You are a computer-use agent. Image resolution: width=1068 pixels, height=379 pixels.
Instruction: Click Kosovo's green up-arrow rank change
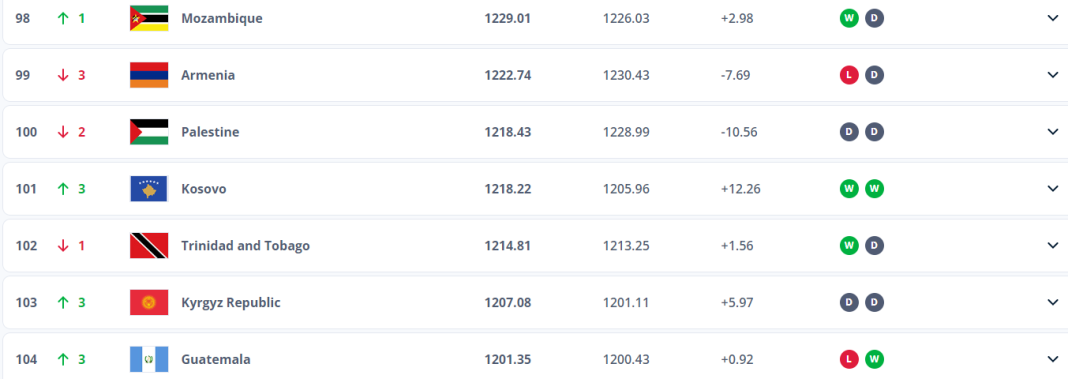click(72, 189)
